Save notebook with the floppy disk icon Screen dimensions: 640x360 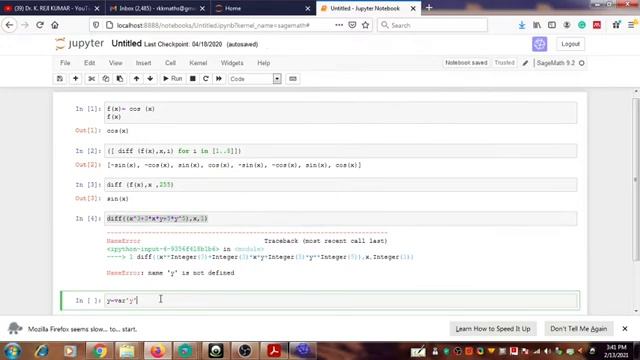(60, 79)
